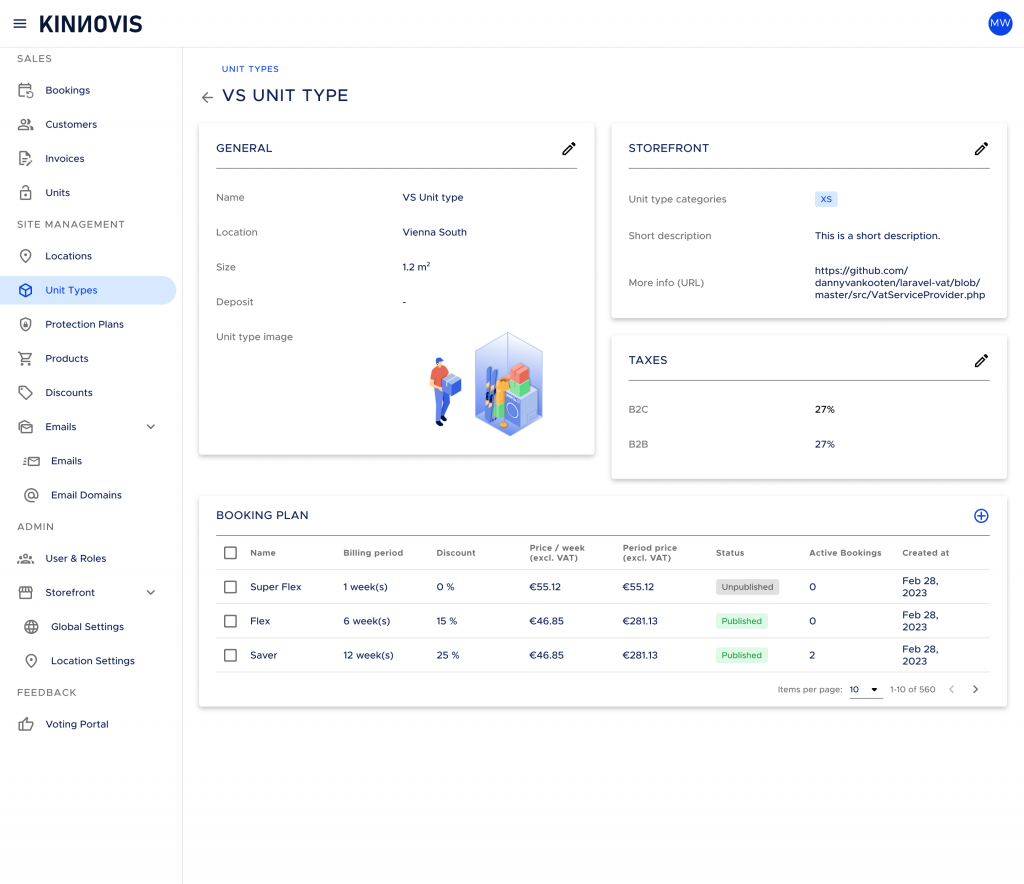Click the unit type storage image

coord(485,385)
